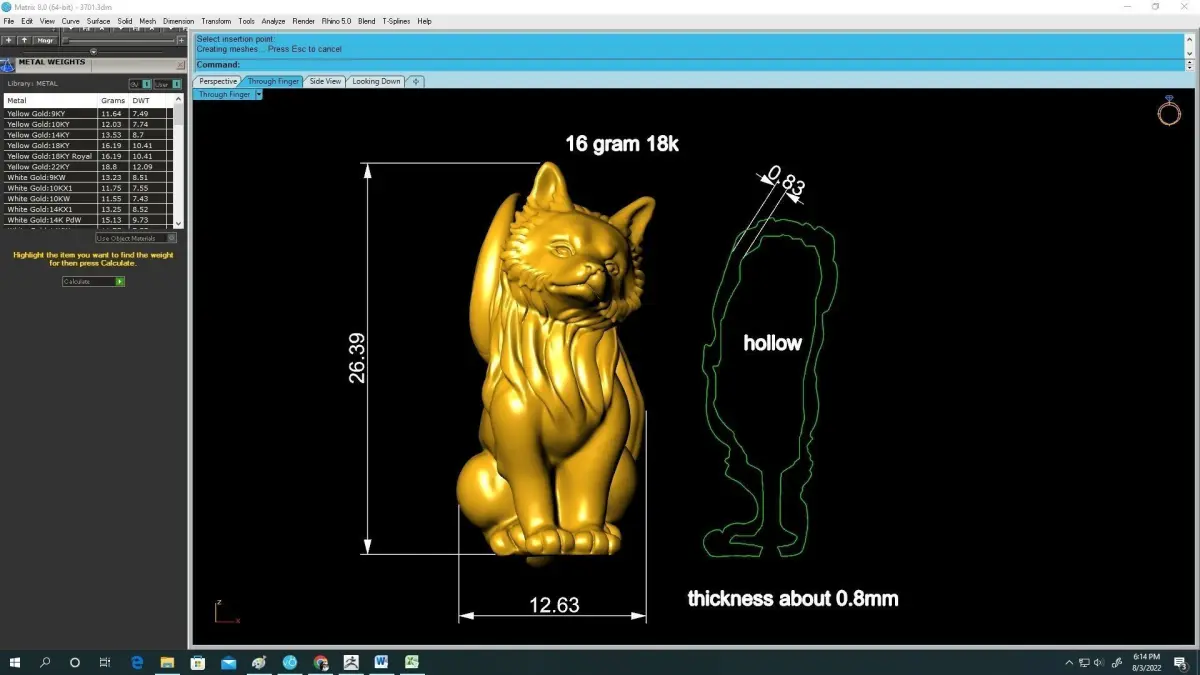Select White Gold:10KW row
The width and height of the screenshot is (1200, 675).
pyautogui.click(x=88, y=198)
